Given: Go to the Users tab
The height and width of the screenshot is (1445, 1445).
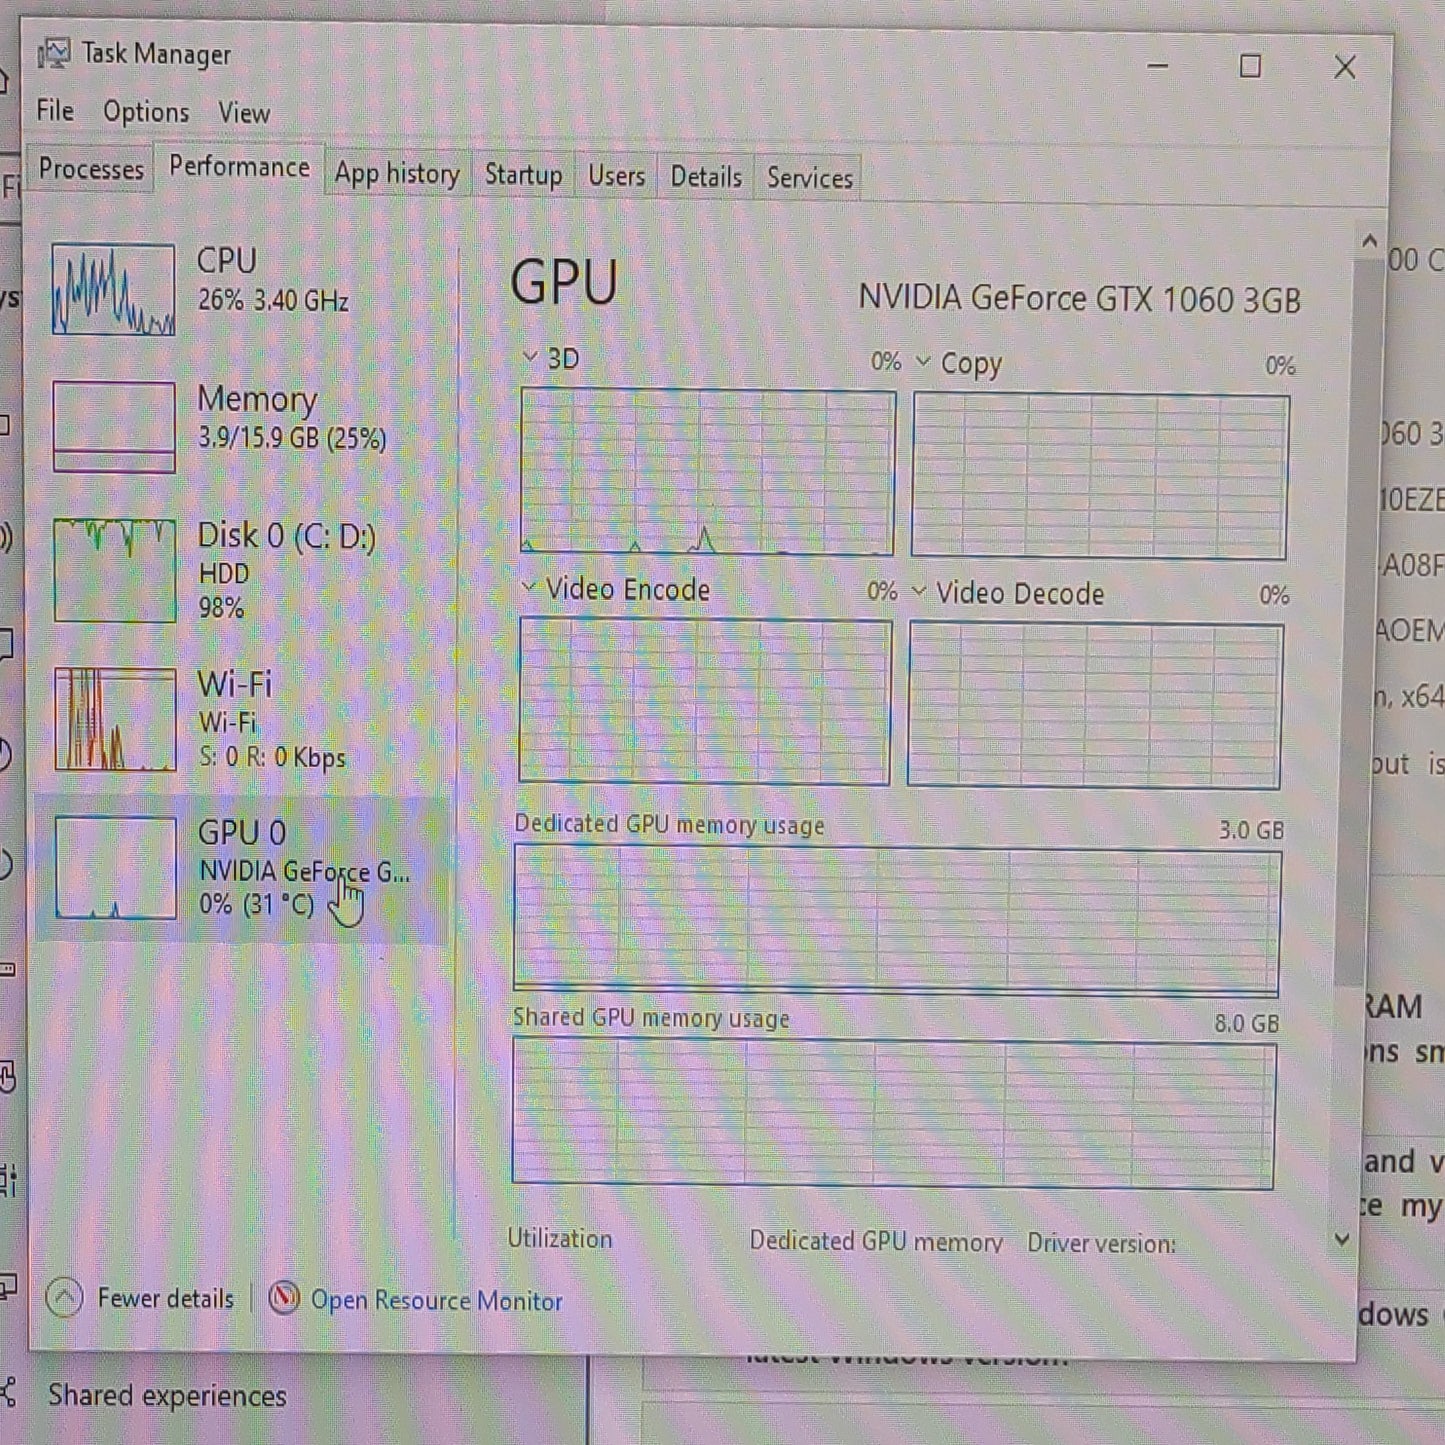Looking at the screenshot, I should click(616, 176).
